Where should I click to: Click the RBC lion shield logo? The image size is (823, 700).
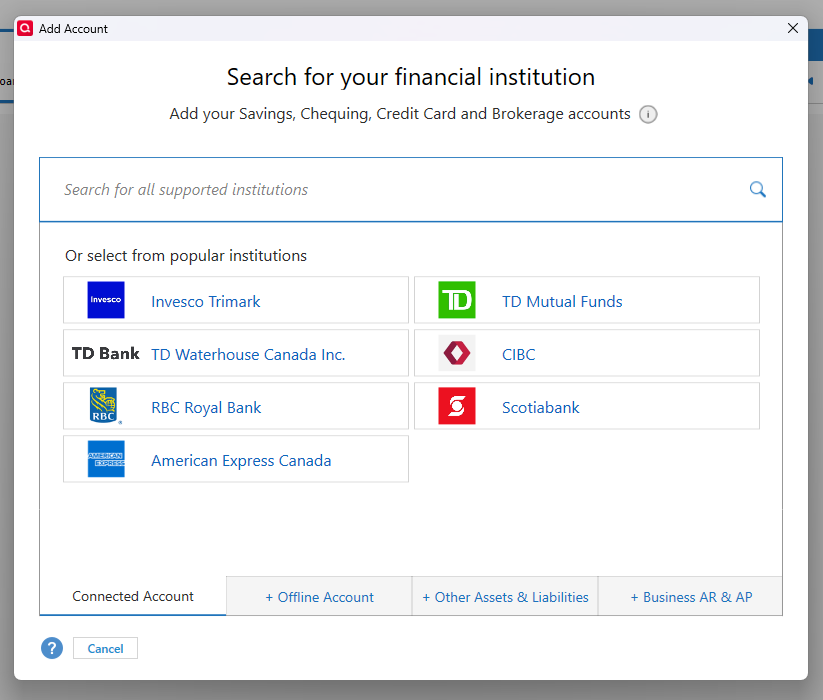(105, 406)
